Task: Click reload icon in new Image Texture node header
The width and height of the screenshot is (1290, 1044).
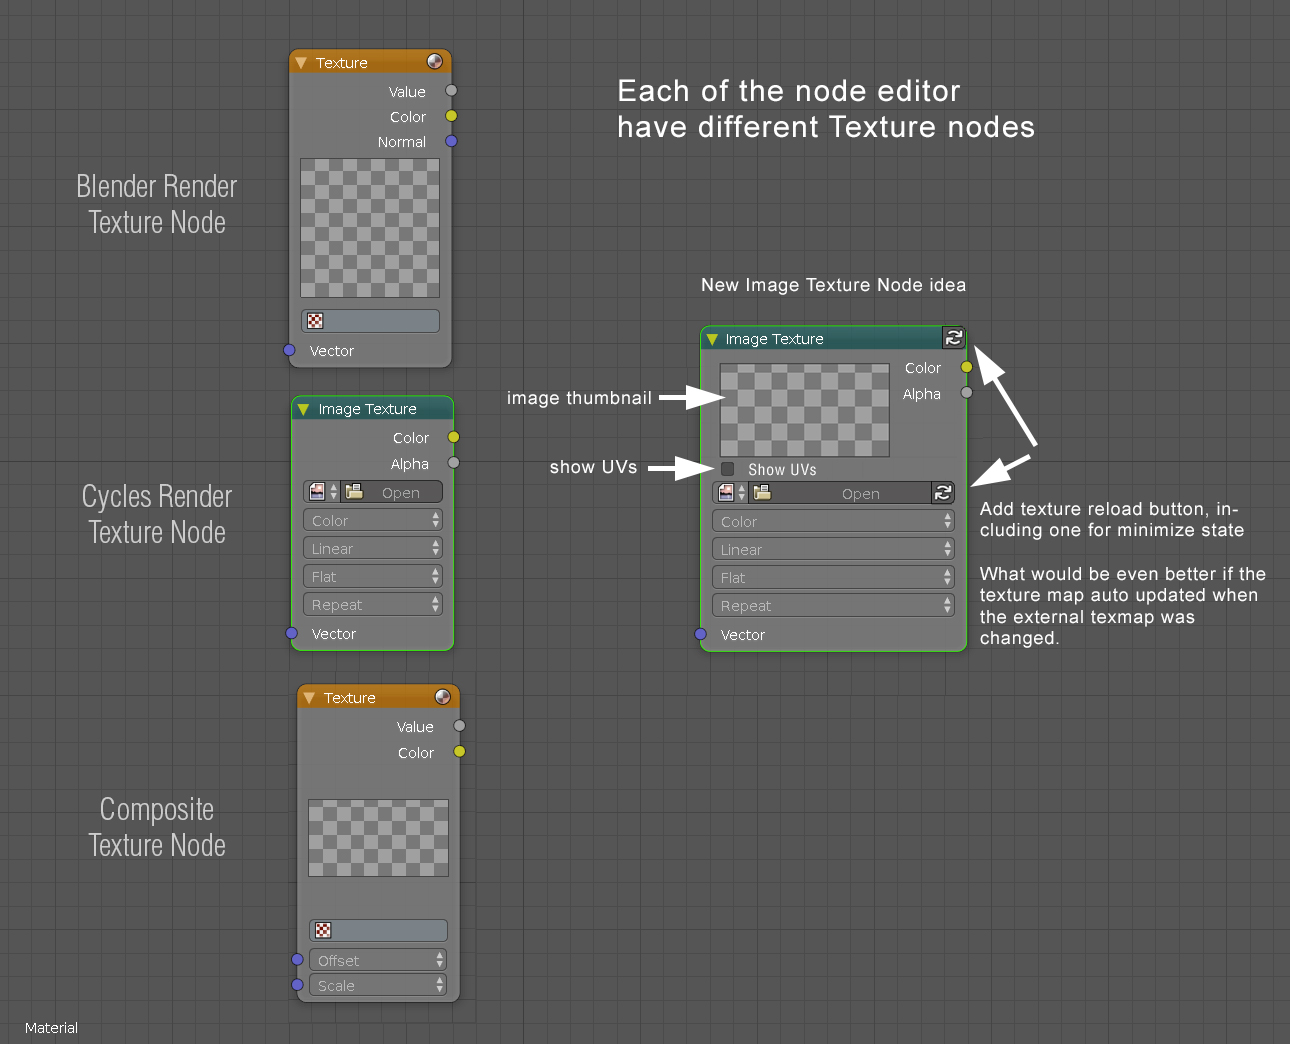Action: pos(954,338)
